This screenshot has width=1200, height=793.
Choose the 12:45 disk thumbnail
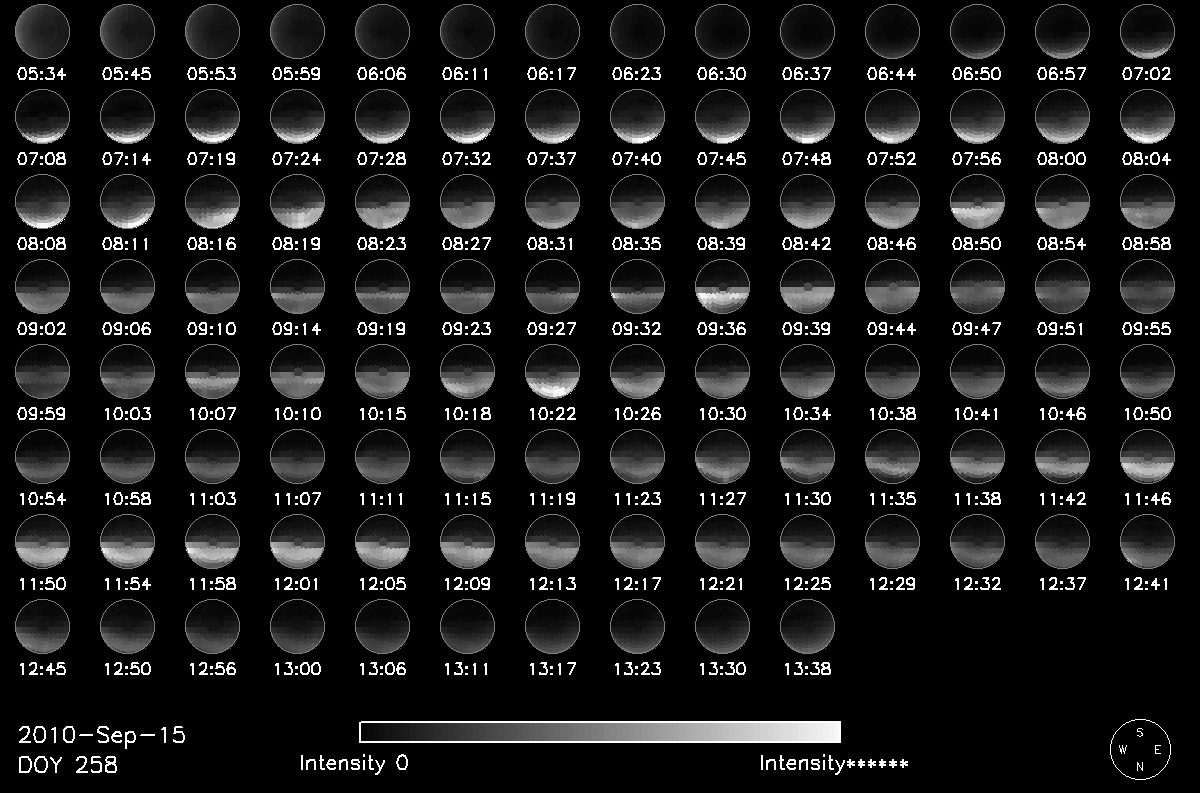[42, 628]
